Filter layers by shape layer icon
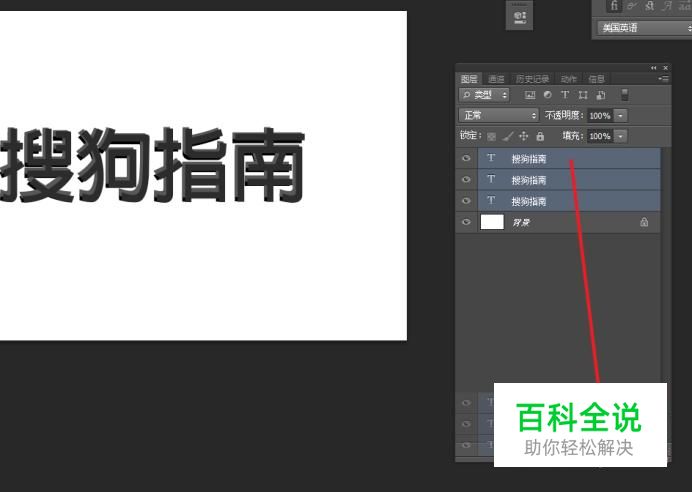The height and width of the screenshot is (492, 692). pos(583,95)
